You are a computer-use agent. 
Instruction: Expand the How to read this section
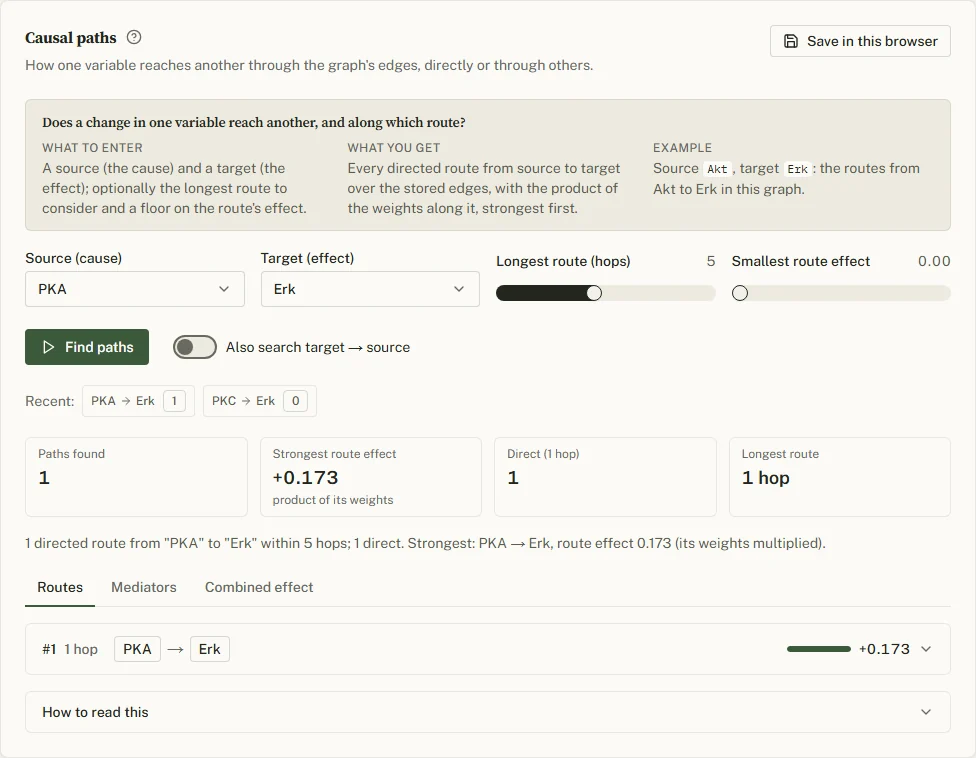click(488, 712)
